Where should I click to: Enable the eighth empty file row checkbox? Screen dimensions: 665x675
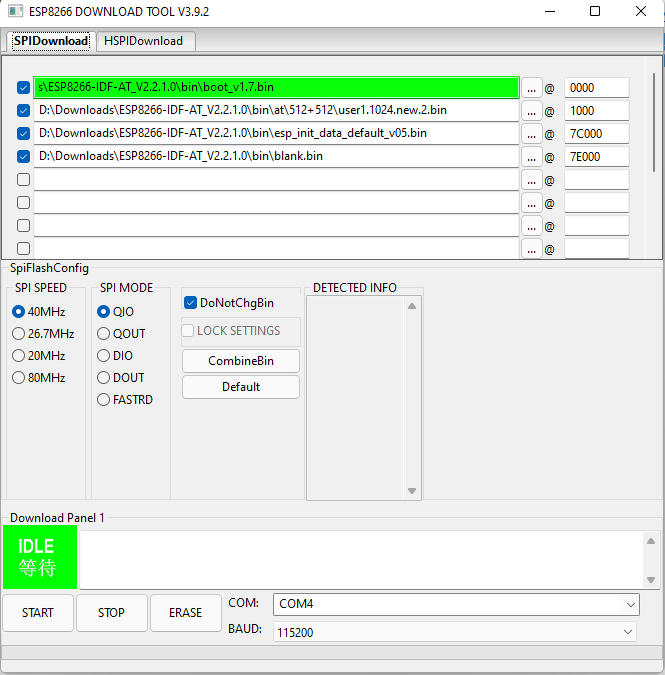pos(23,248)
